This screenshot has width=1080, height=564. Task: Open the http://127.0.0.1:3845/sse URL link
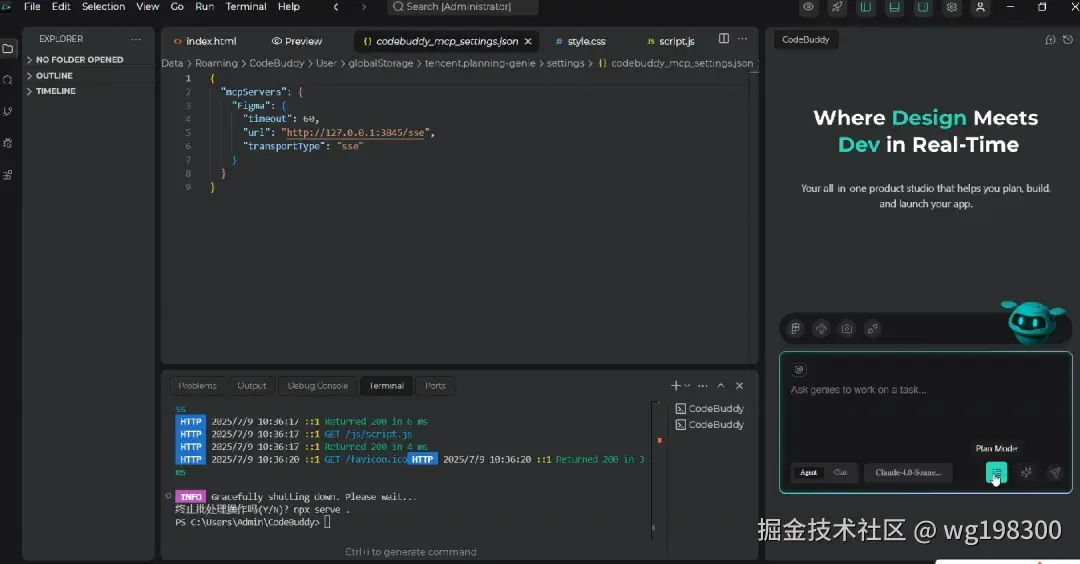pos(355,133)
